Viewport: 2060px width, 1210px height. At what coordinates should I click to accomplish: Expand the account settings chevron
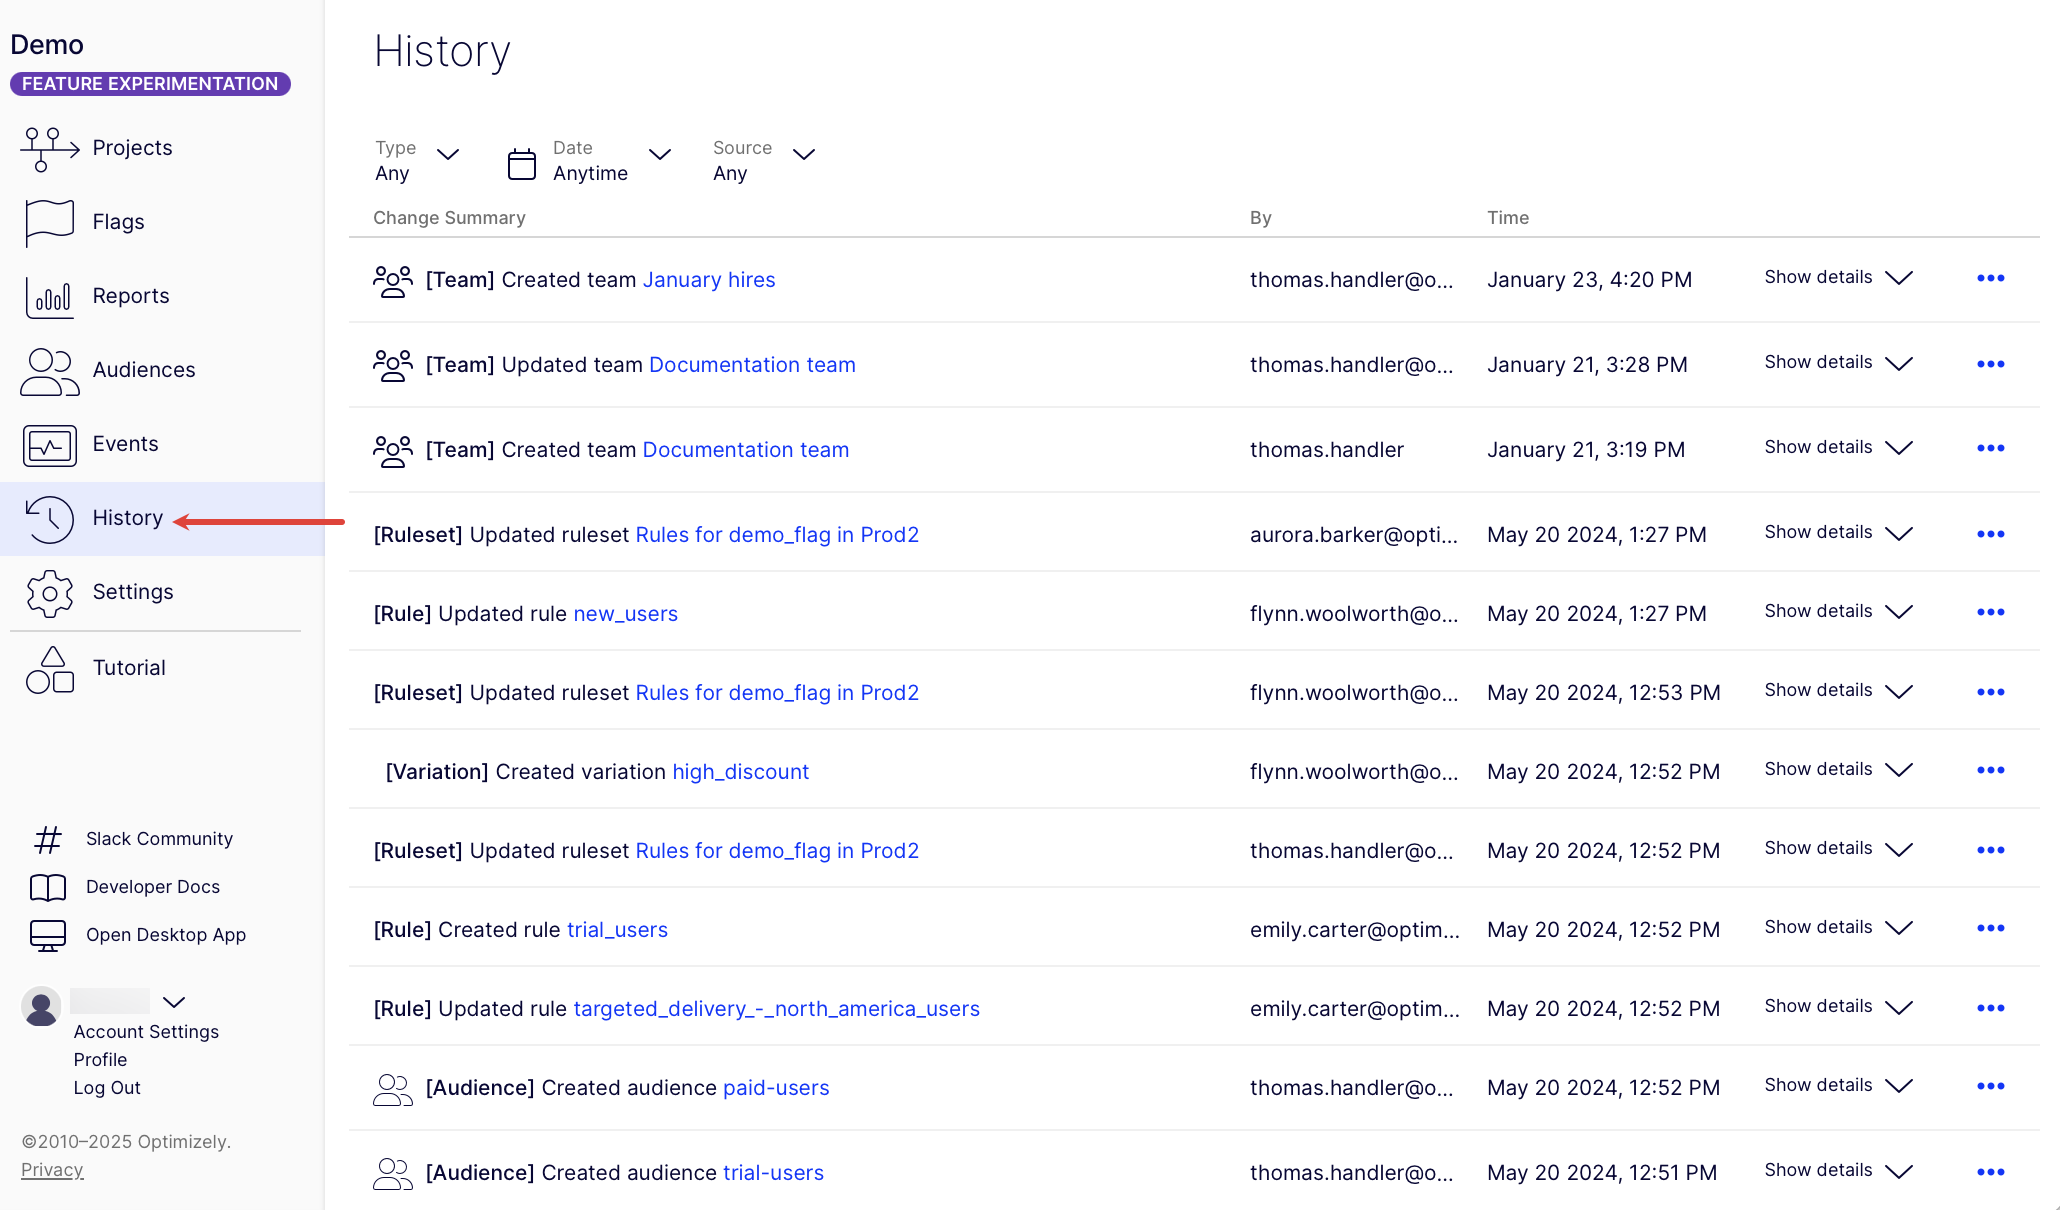174,1002
